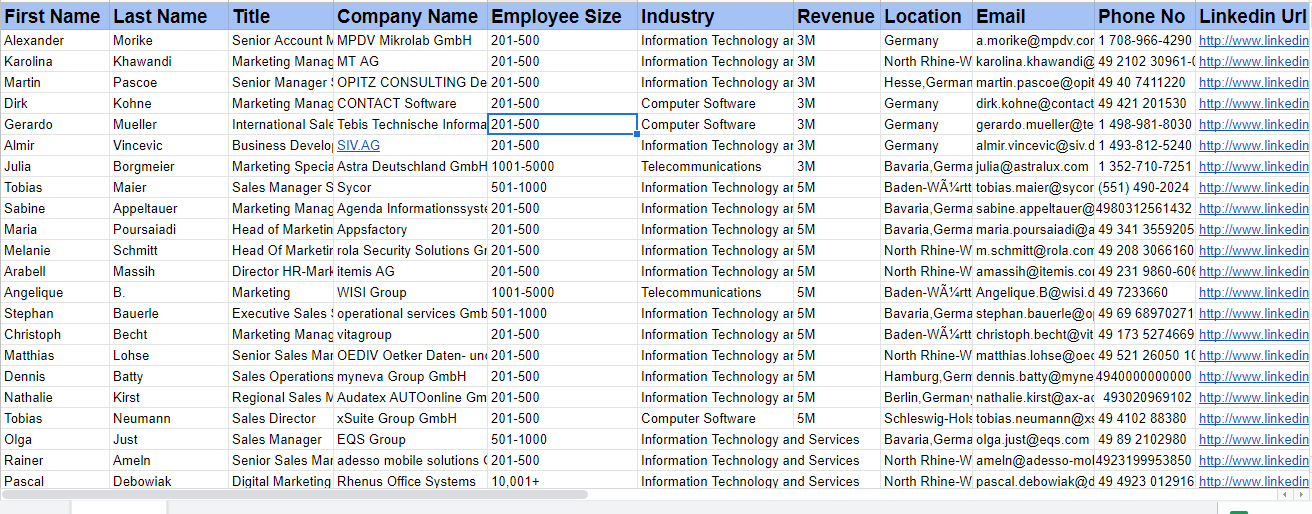This screenshot has height=514, width=1312.
Task: Select the Location header cell
Action: [927, 16]
